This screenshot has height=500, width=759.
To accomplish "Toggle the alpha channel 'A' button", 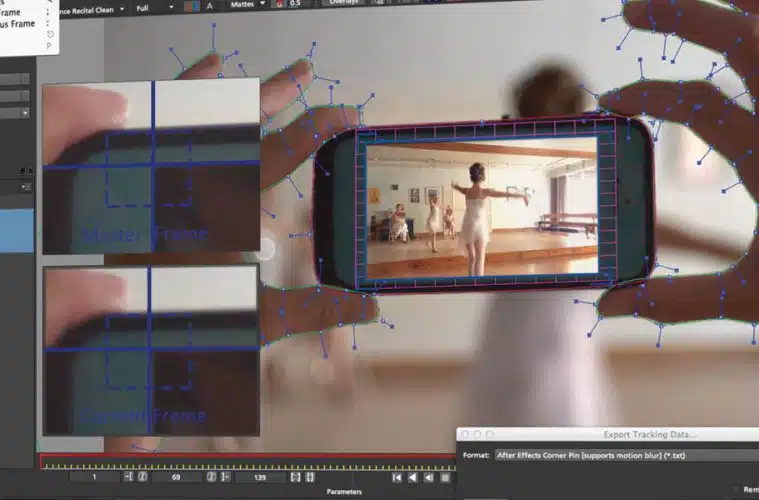I will pyautogui.click(x=208, y=5).
